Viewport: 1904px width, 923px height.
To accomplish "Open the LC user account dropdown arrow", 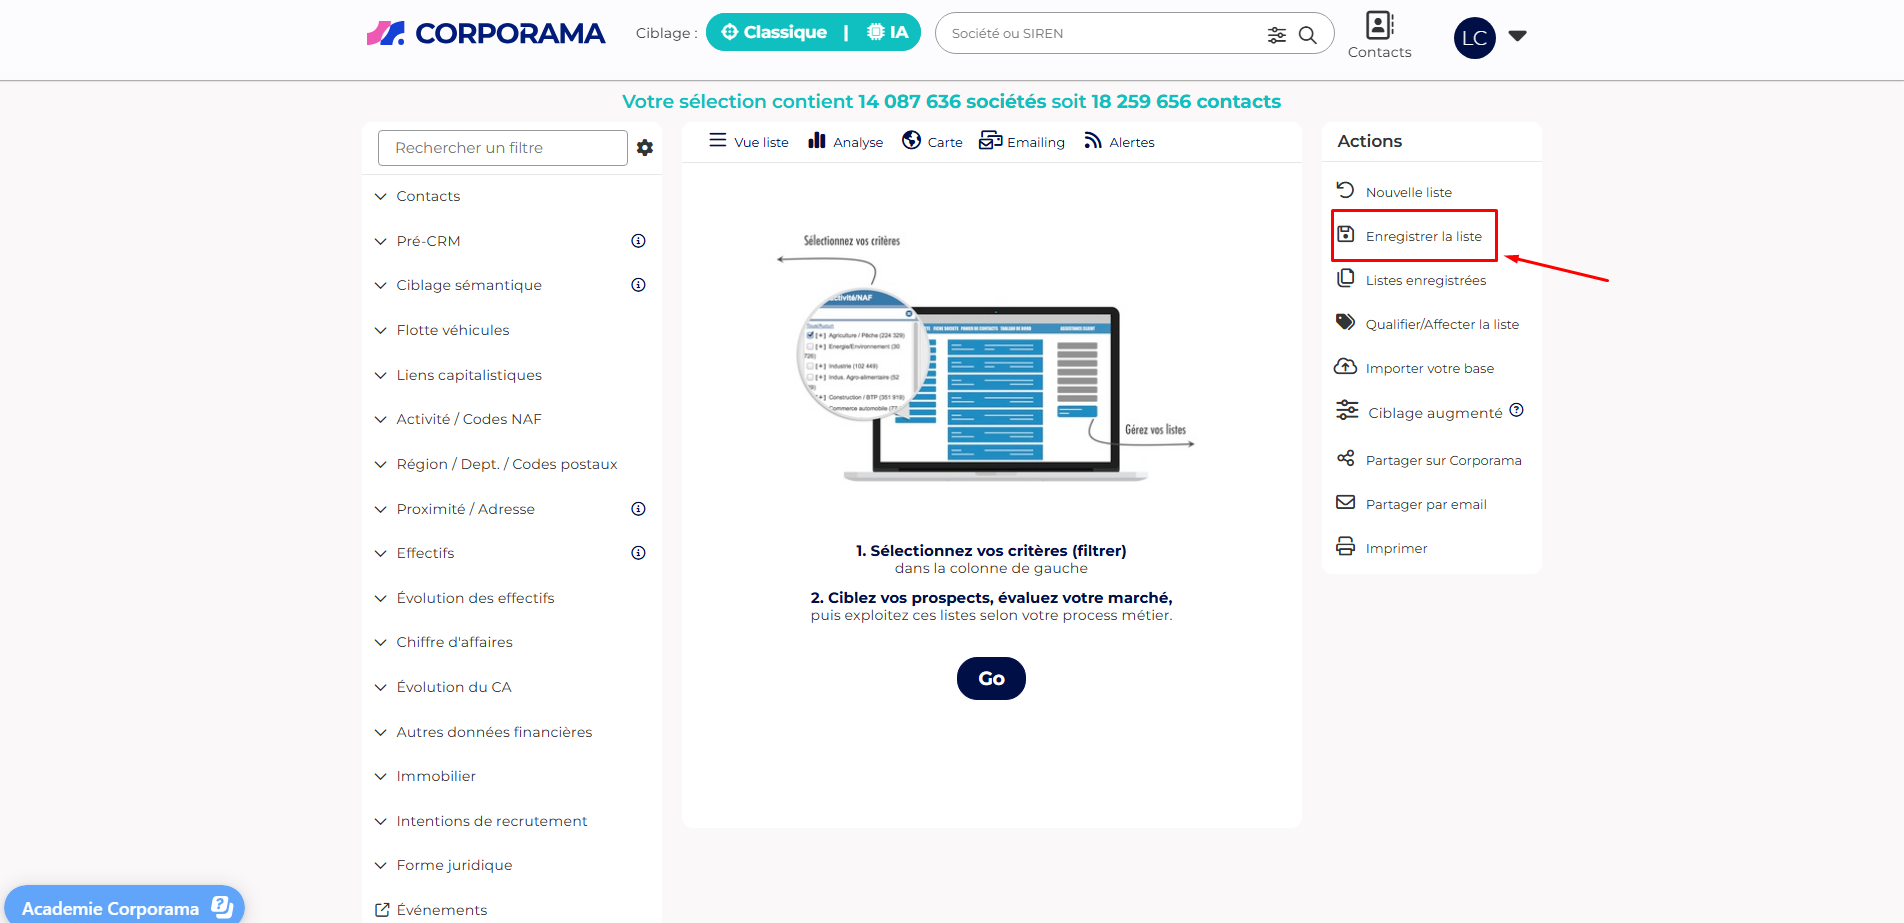I will pos(1517,36).
